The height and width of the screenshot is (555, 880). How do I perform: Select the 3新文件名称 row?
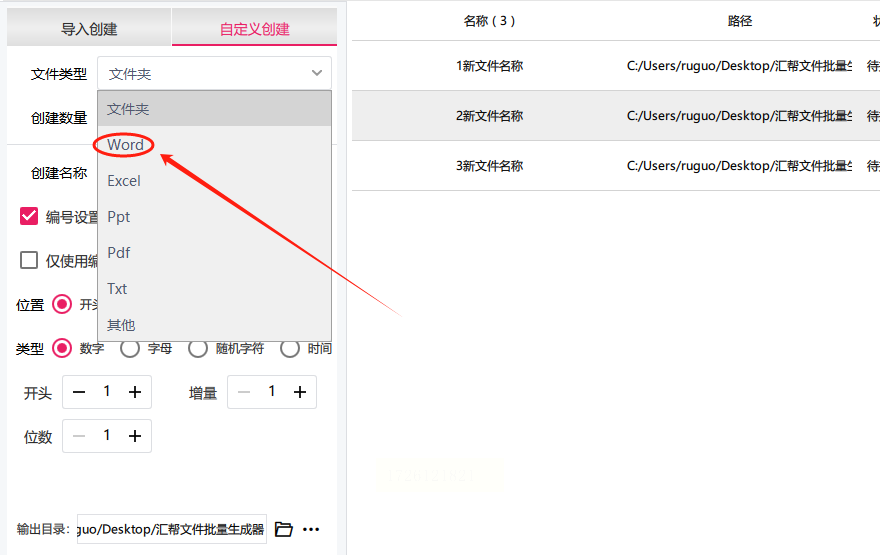tap(616, 166)
